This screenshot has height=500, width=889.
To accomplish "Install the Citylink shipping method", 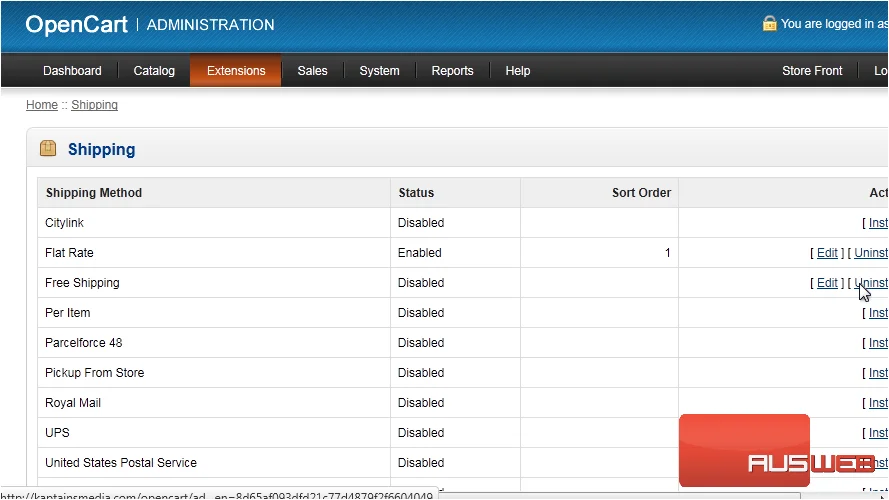I will point(879,223).
